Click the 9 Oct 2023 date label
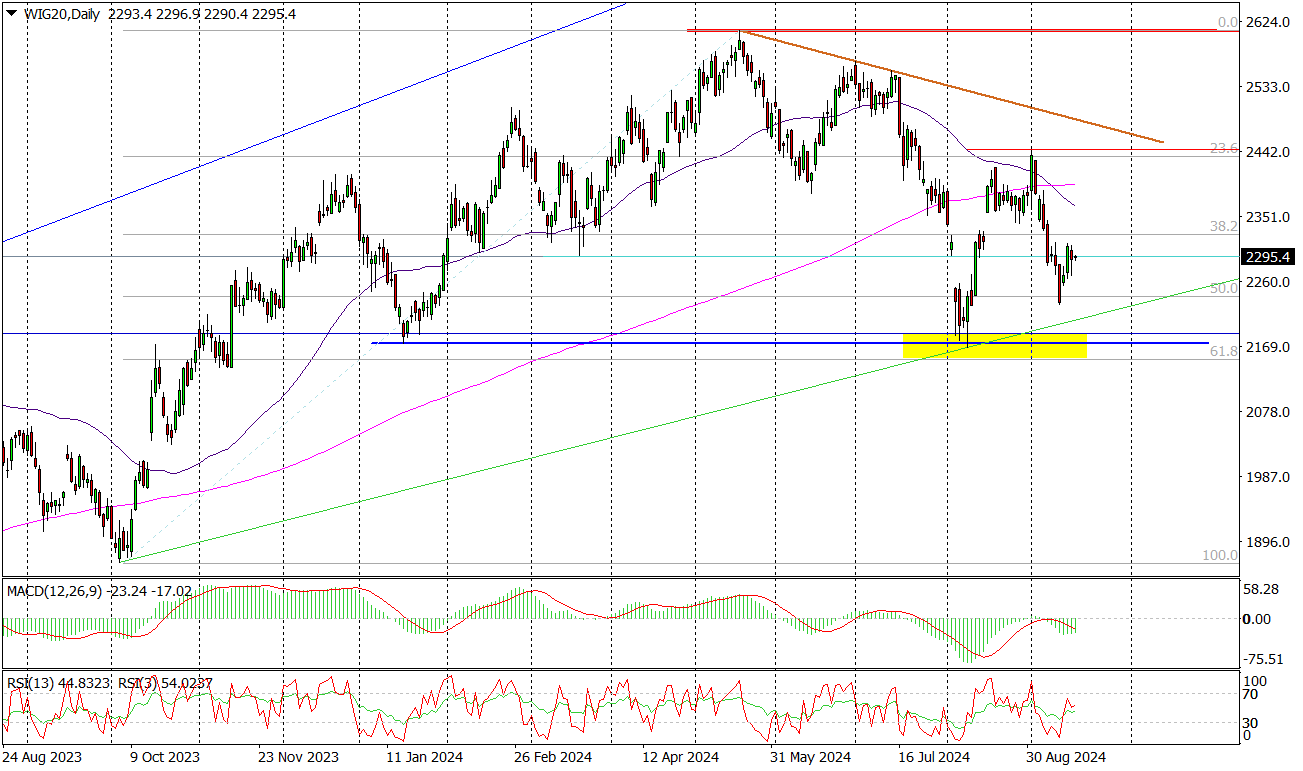1303x771 pixels. [x=165, y=759]
